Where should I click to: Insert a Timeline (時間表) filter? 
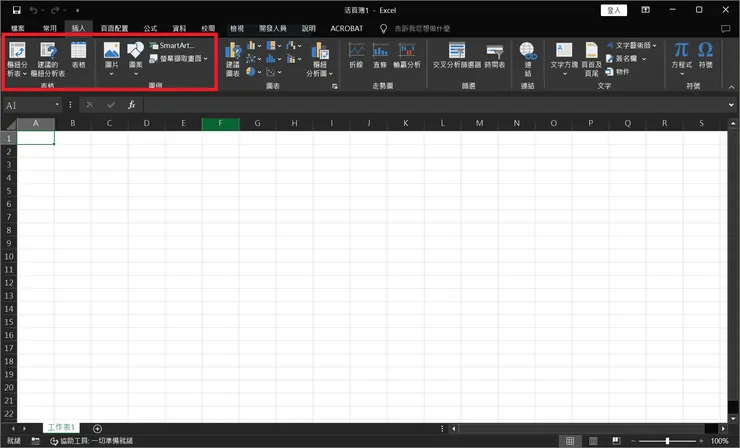pyautogui.click(x=495, y=56)
